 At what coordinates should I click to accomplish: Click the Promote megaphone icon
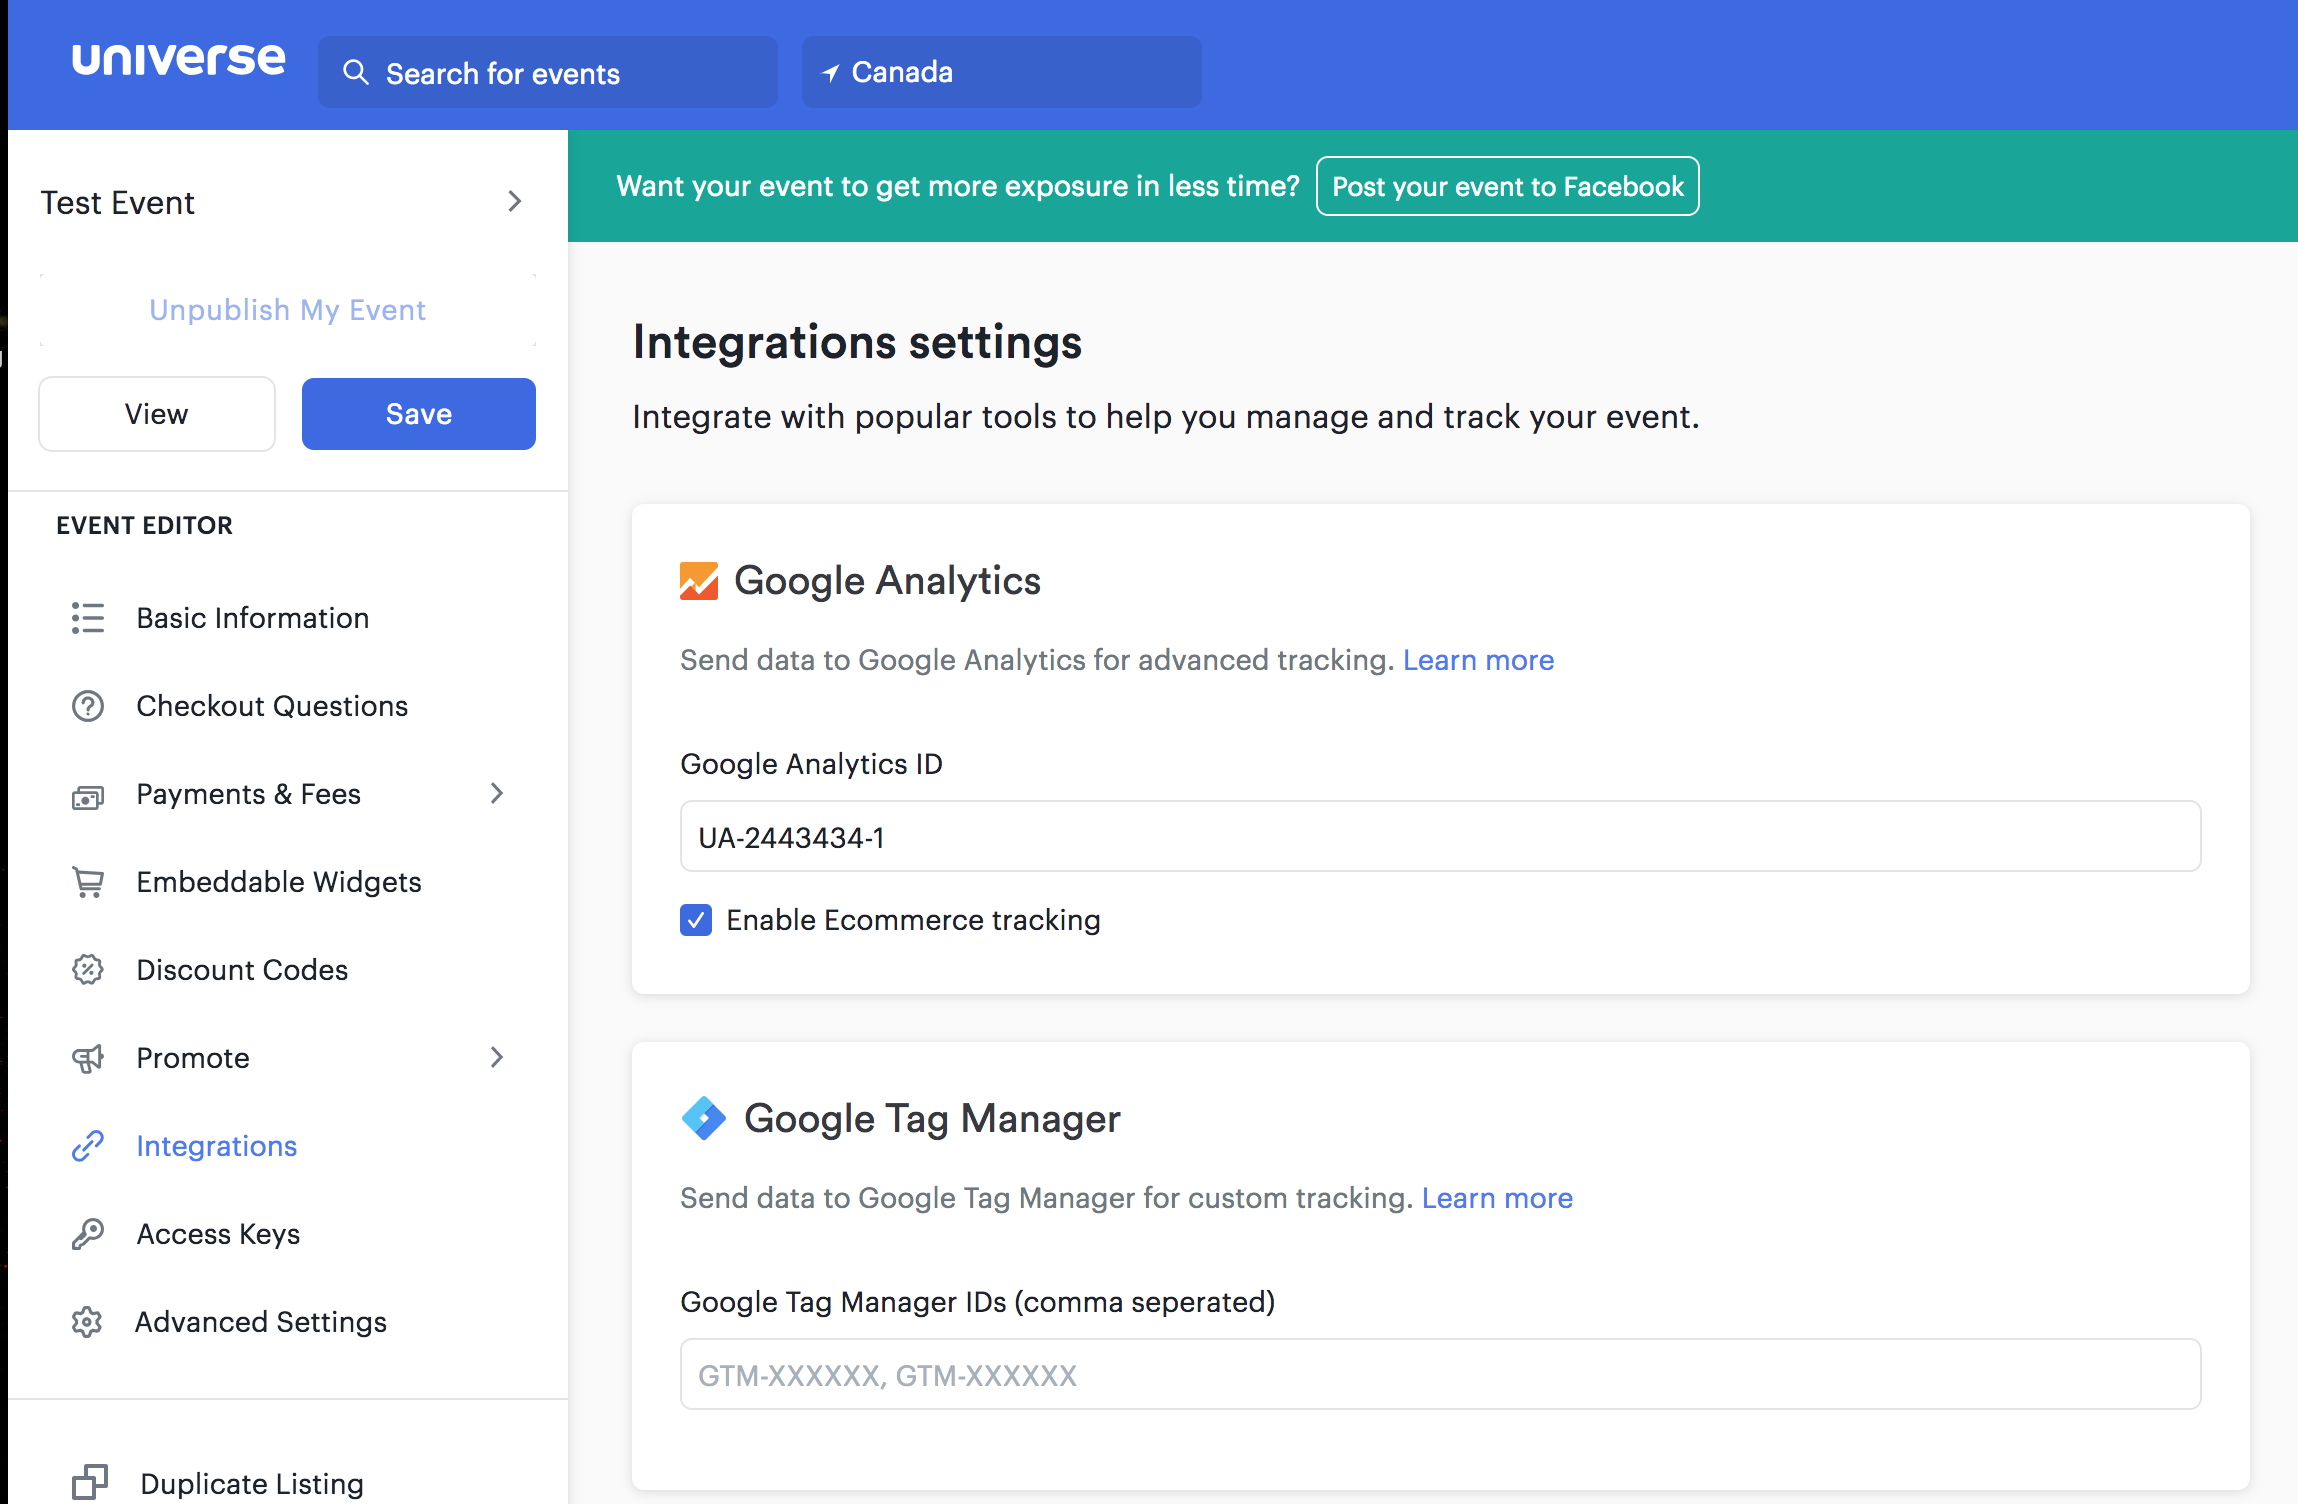pyautogui.click(x=88, y=1058)
